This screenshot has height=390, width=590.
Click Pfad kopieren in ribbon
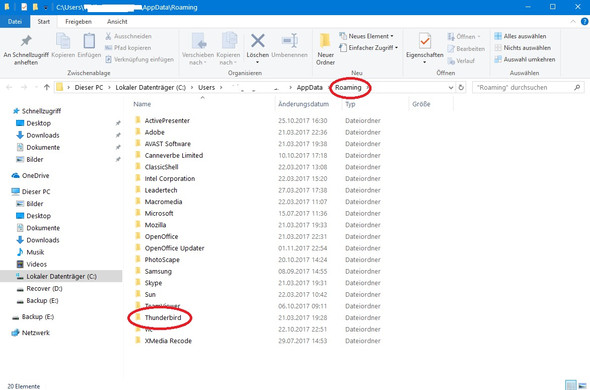pyautogui.click(x=128, y=48)
